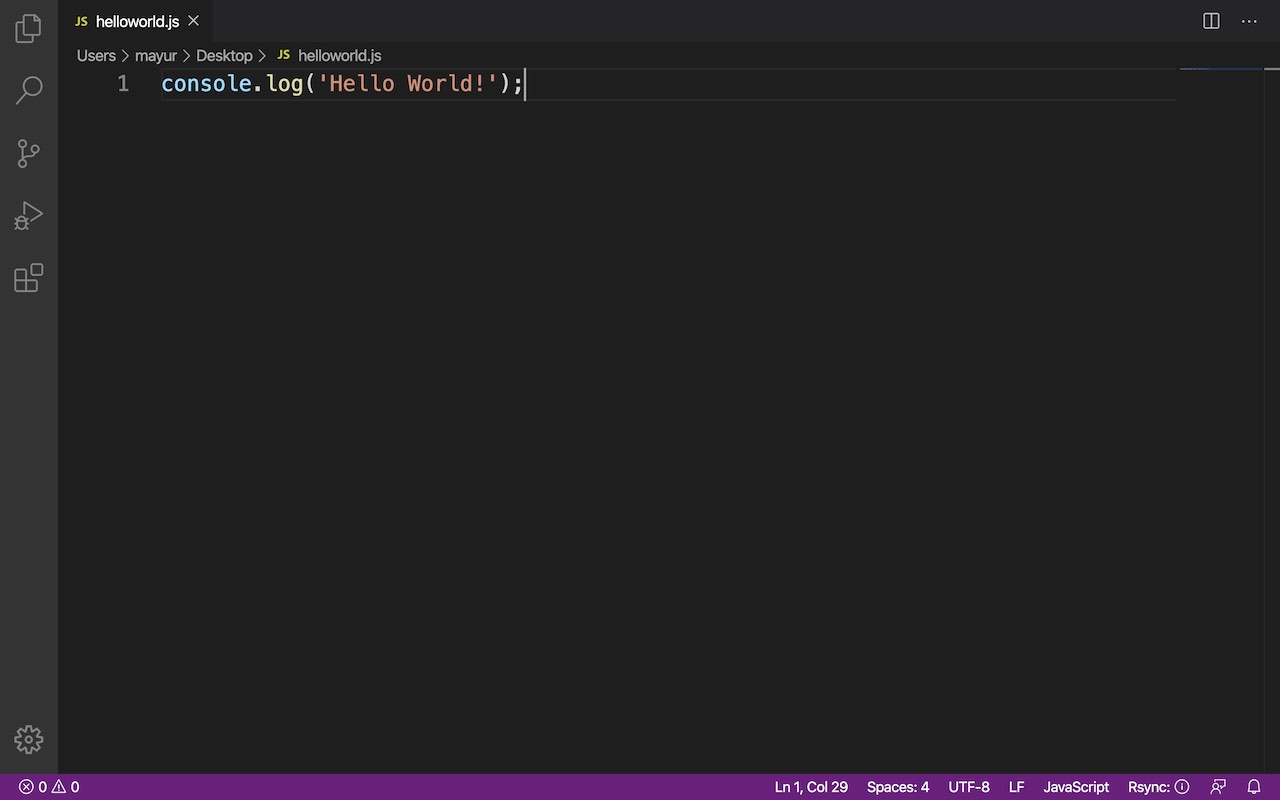Click the mayur breadcrumb segment

(x=156, y=56)
